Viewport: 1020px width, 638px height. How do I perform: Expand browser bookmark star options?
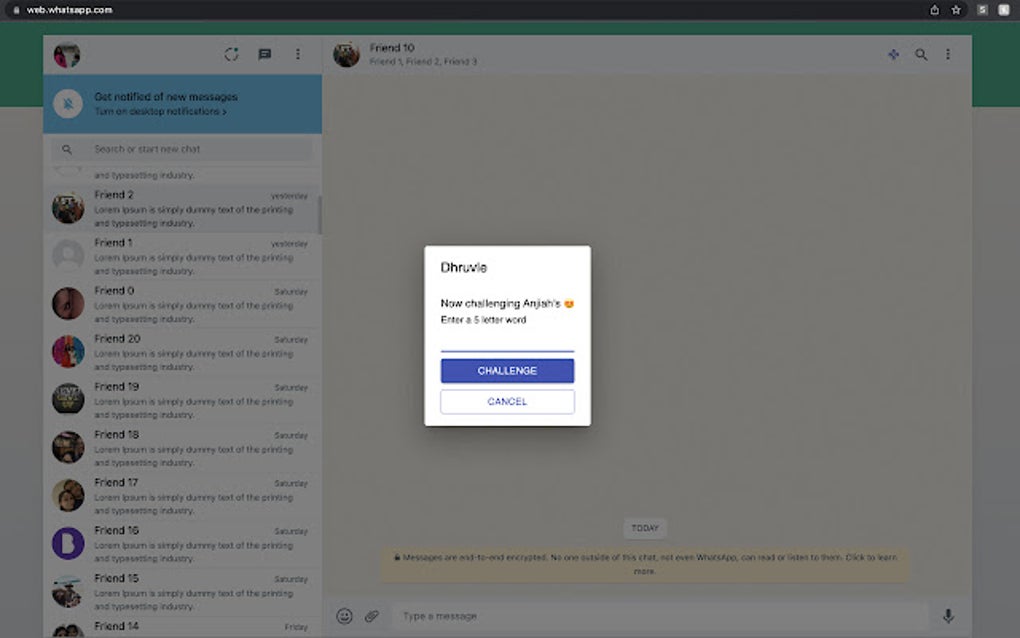(x=957, y=9)
